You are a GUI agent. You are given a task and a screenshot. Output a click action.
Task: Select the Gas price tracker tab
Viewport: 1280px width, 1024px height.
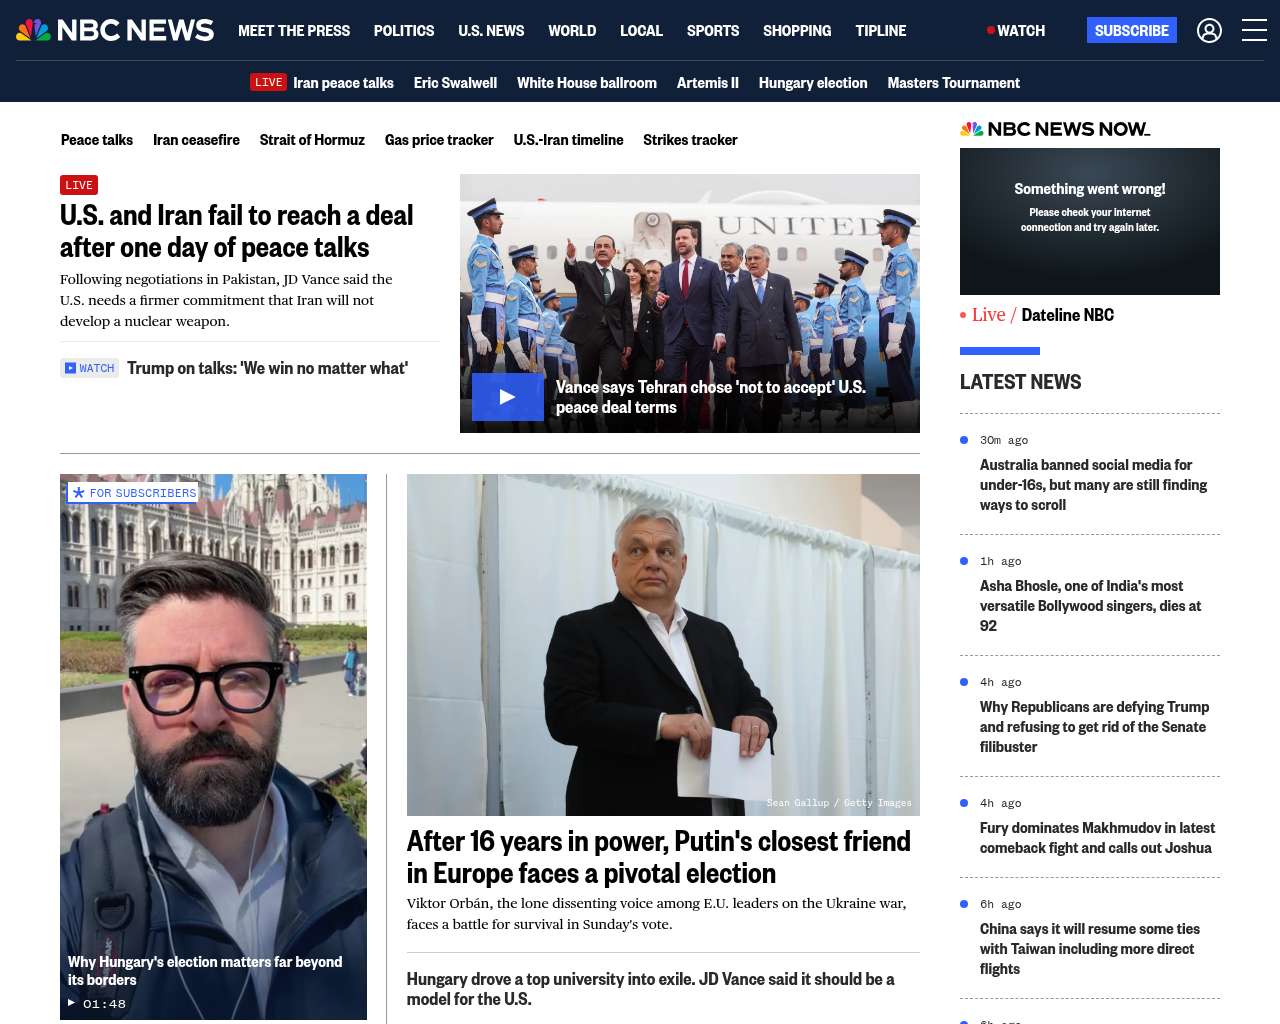click(439, 140)
